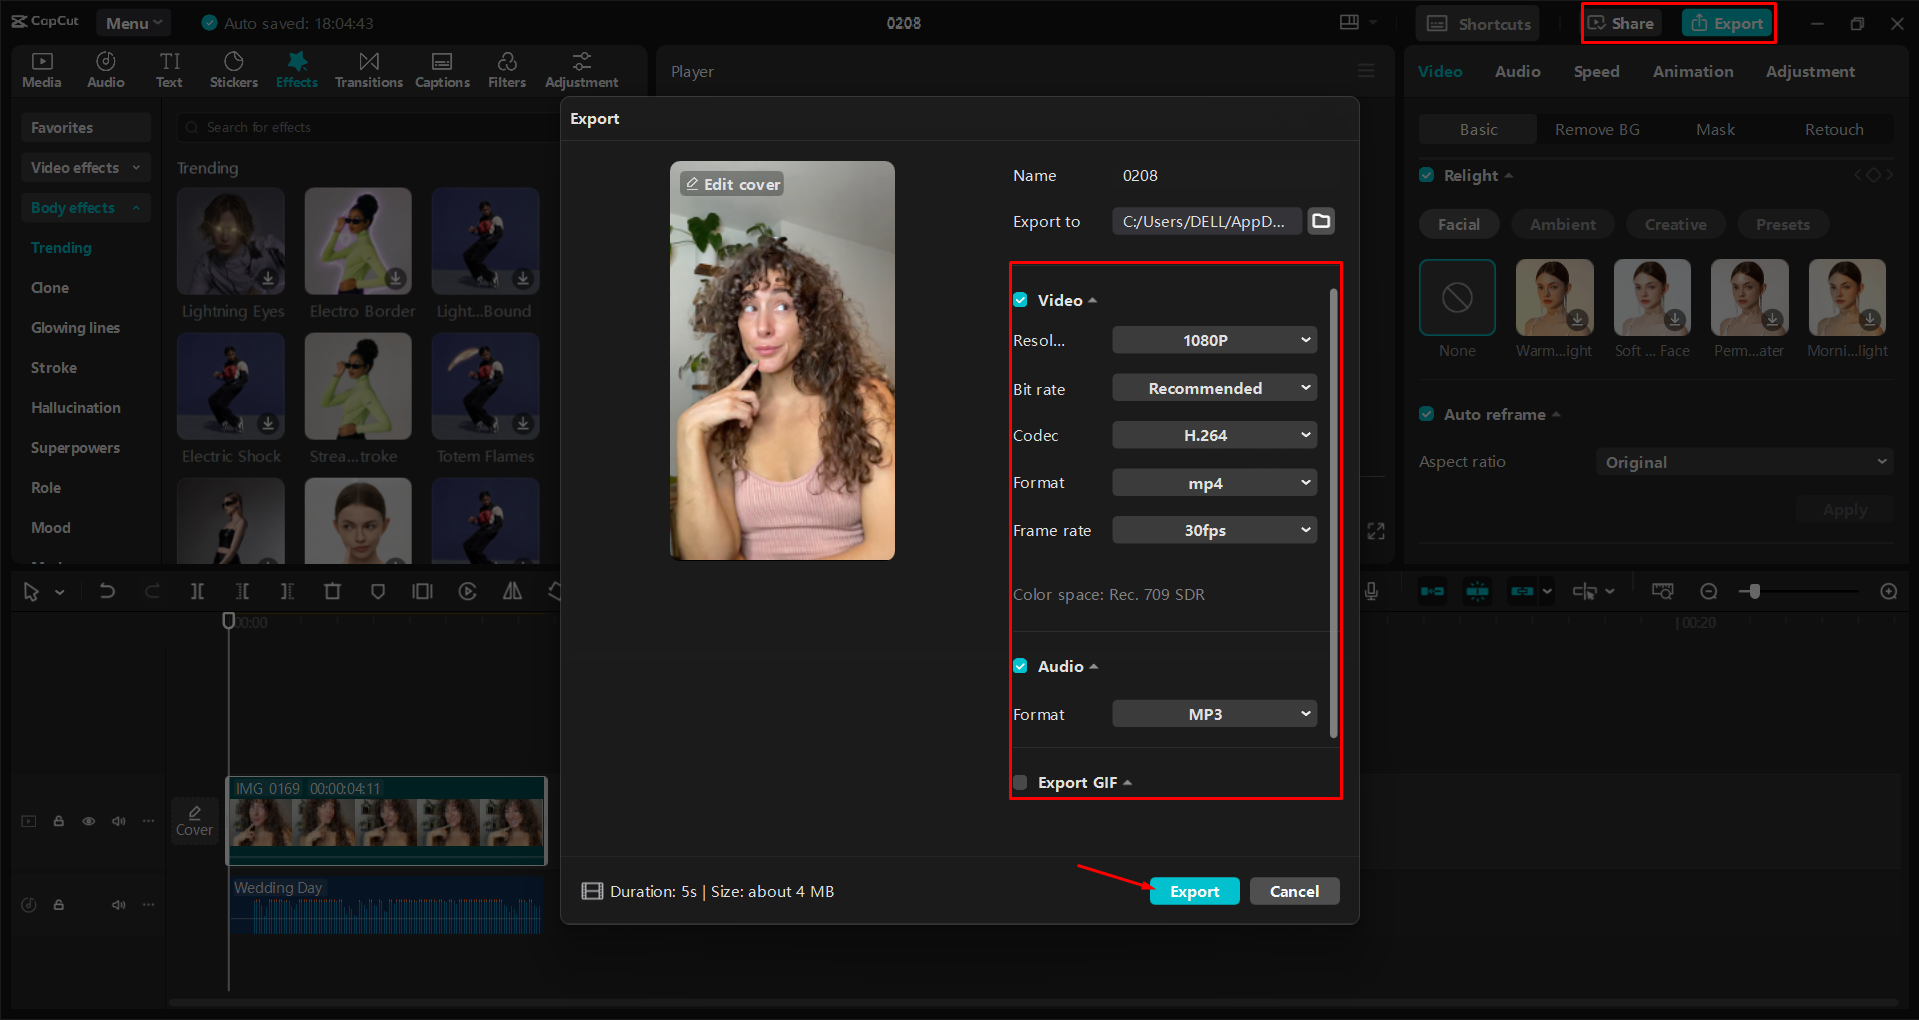Click the Export dialog vertical scrollbar

click(x=1333, y=514)
